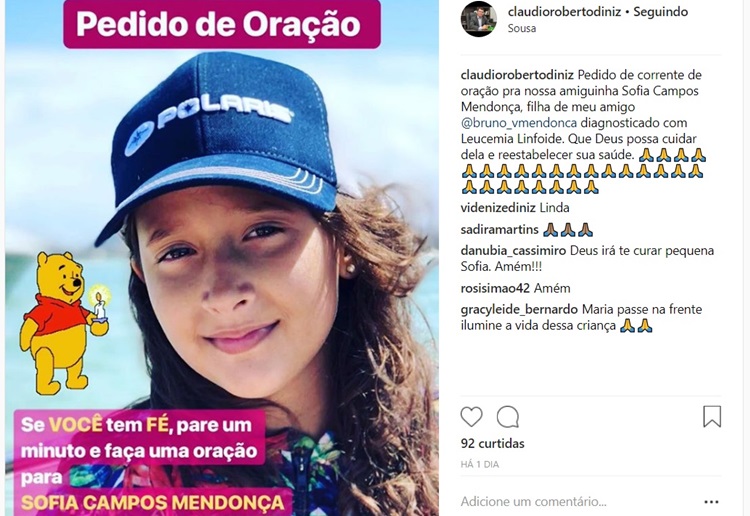This screenshot has height=516, width=750.
Task: Open the Sousa location link
Action: (x=521, y=28)
